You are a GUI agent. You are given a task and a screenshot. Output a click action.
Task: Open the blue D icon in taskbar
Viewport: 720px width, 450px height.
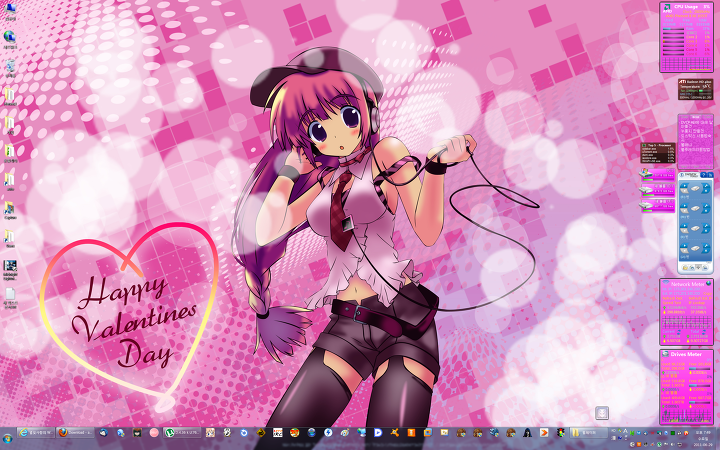point(378,433)
